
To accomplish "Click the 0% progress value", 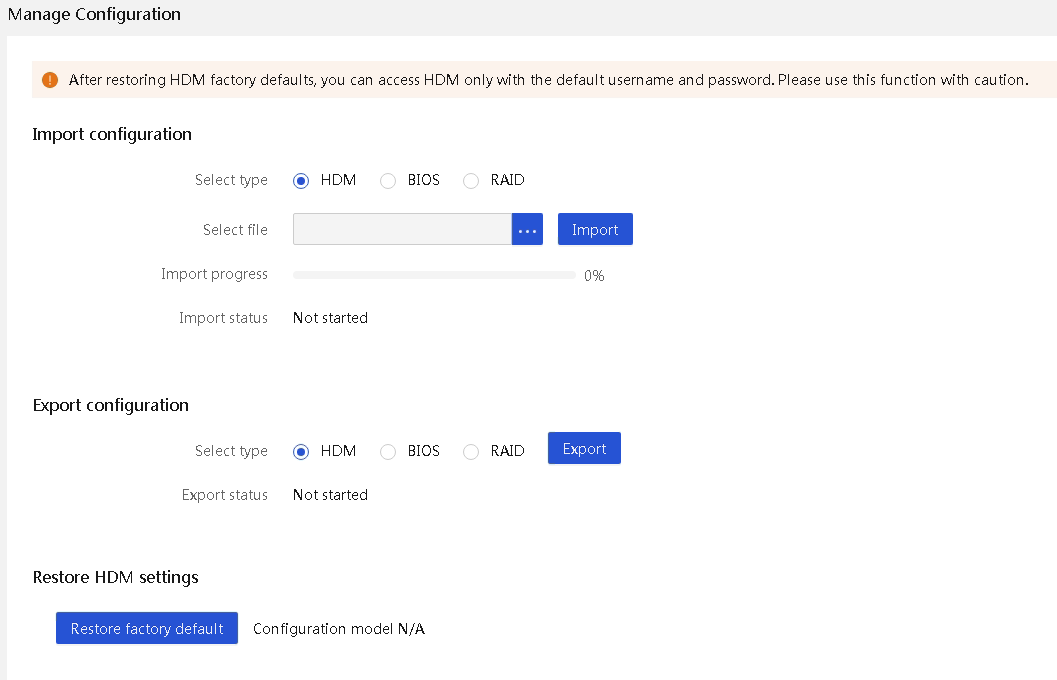I will pos(594,276).
